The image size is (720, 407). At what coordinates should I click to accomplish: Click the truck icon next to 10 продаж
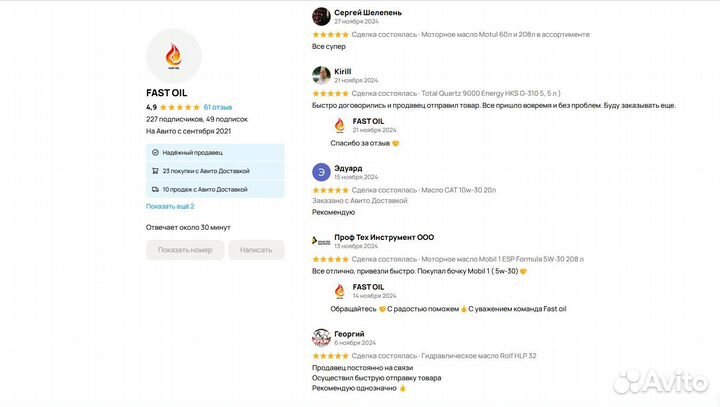point(155,189)
